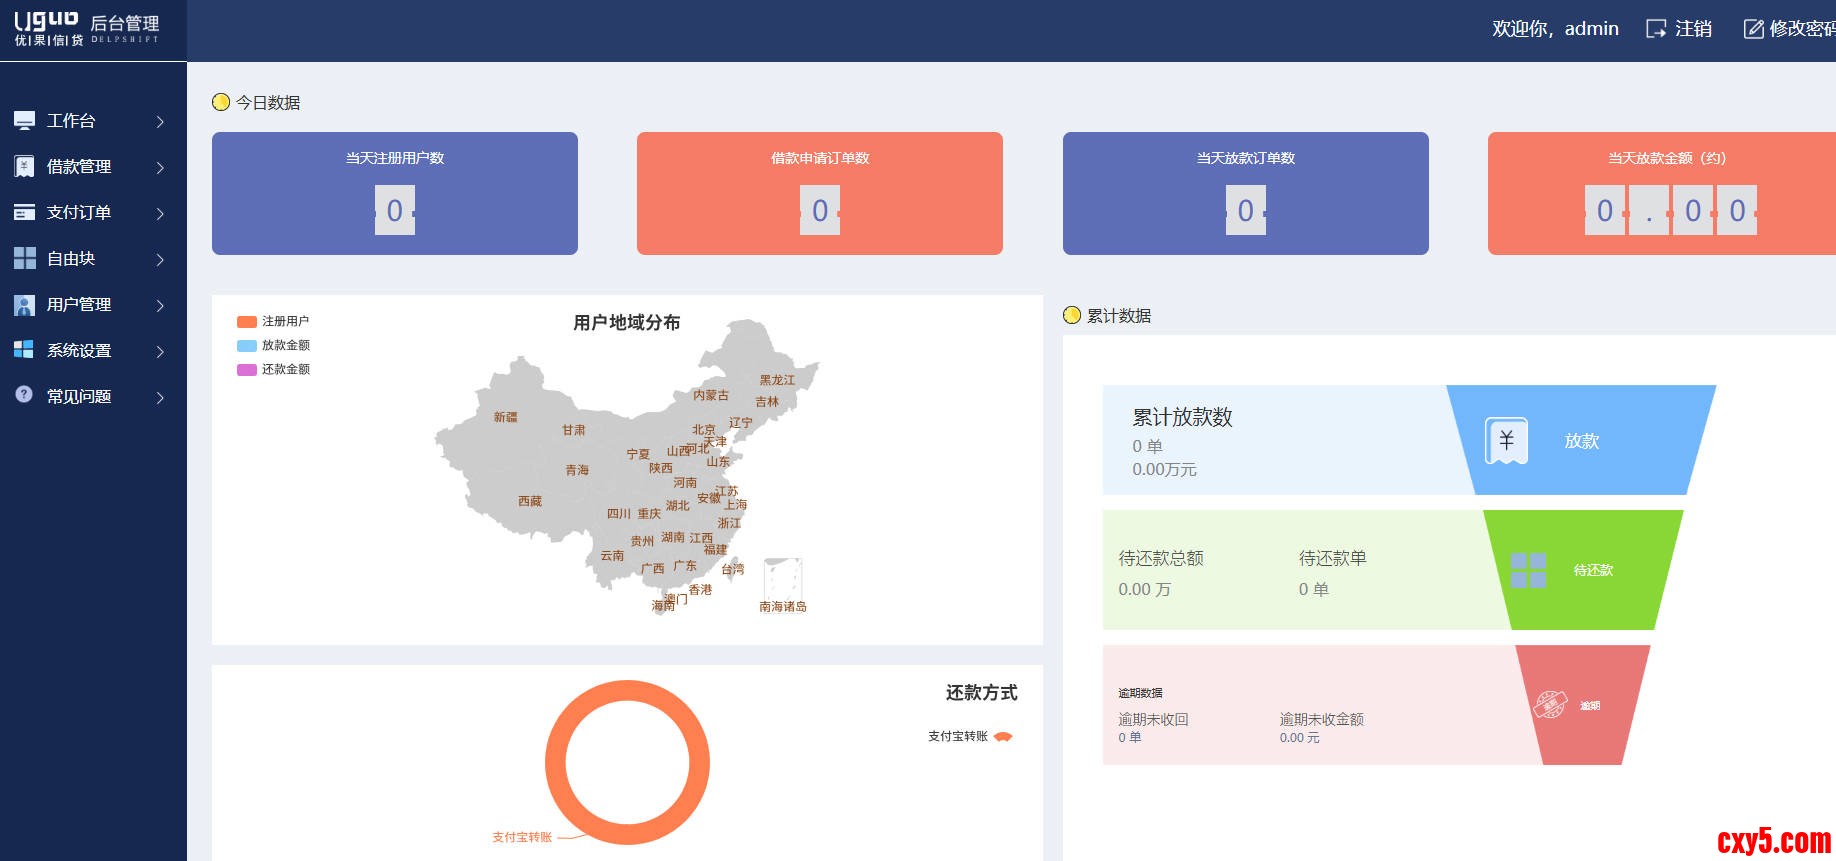Click the 工作台 monitor icon in sidebar

point(24,121)
